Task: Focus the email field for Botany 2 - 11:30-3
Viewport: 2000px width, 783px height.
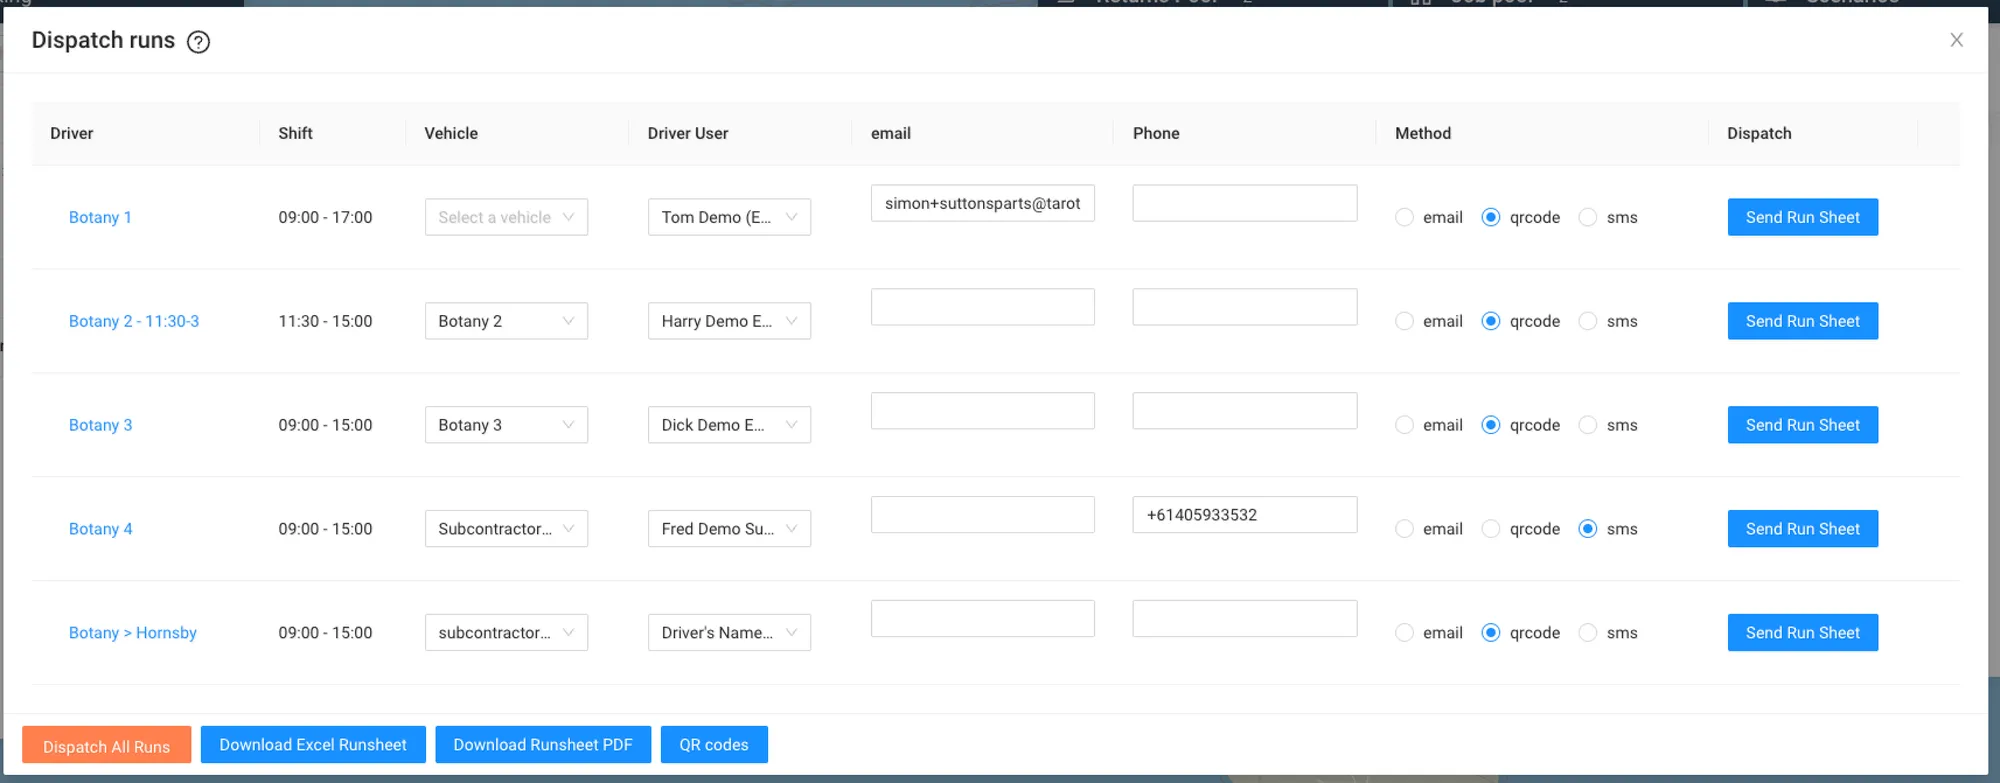Action: point(983,307)
